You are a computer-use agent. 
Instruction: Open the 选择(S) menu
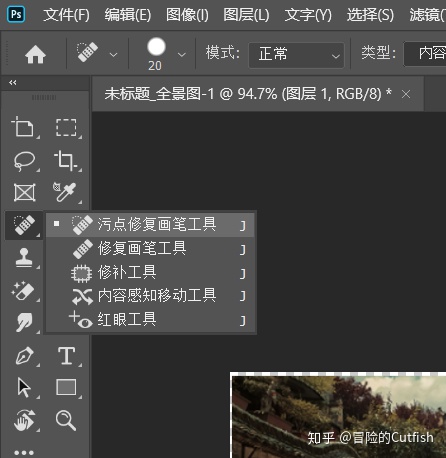tap(370, 15)
